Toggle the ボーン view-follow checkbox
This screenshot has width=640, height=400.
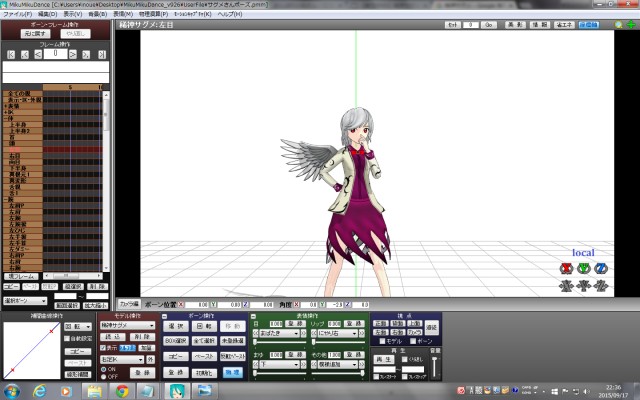[413, 341]
